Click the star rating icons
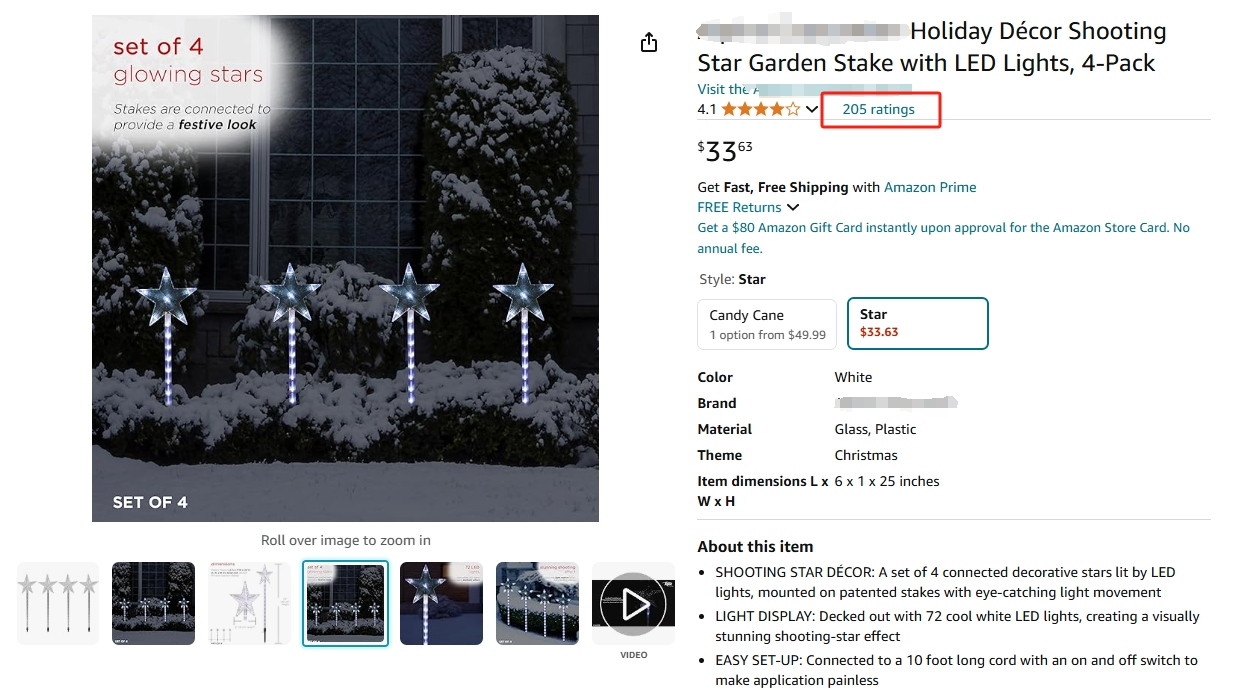1236x690 pixels. tap(760, 109)
